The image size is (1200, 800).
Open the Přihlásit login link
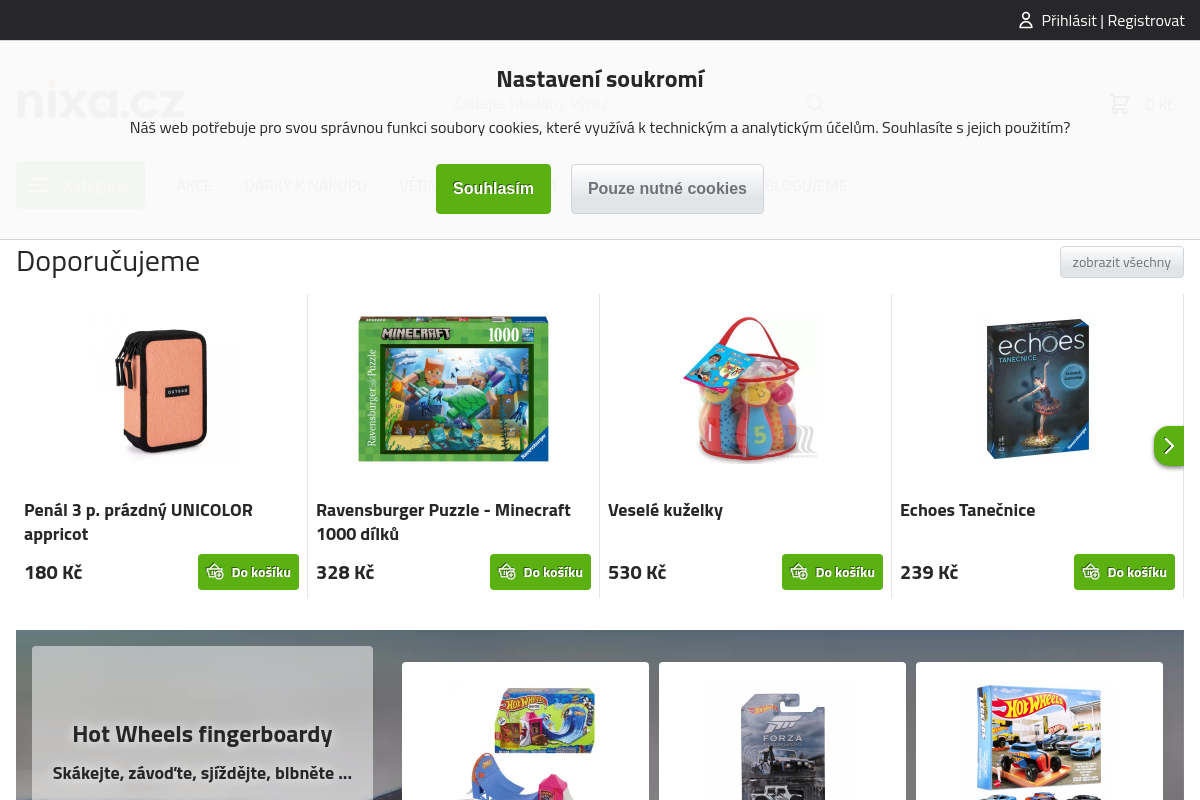pyautogui.click(x=1069, y=20)
